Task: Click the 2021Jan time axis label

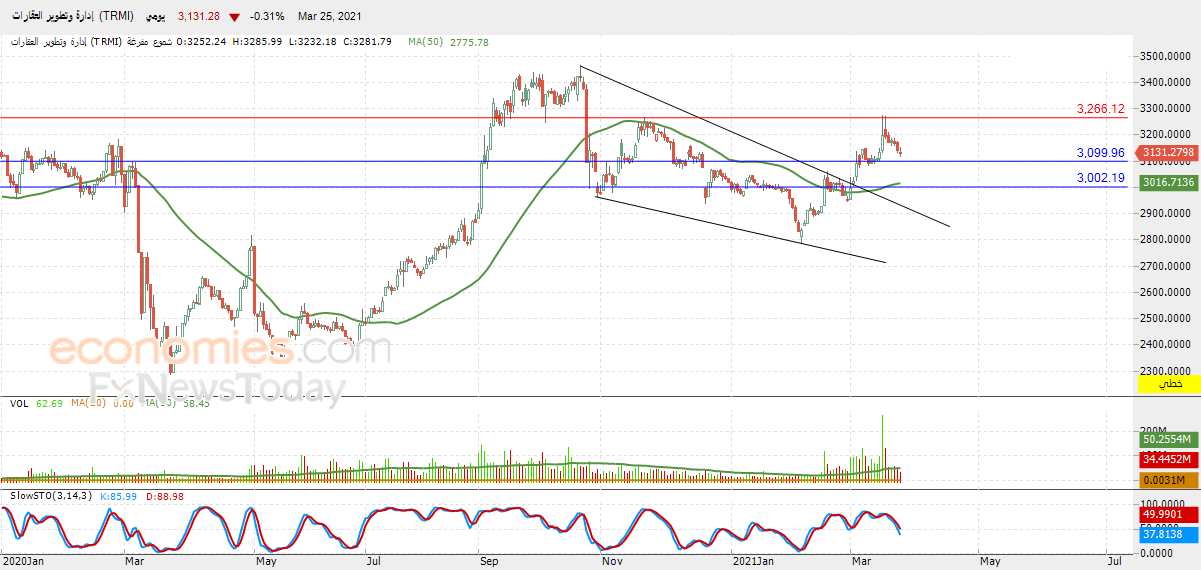Action: click(752, 561)
